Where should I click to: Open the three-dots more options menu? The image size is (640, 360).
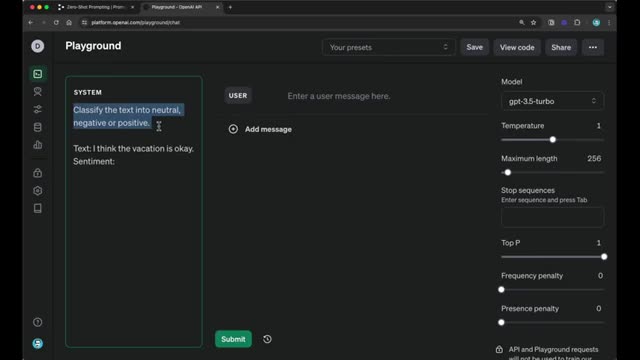point(593,47)
